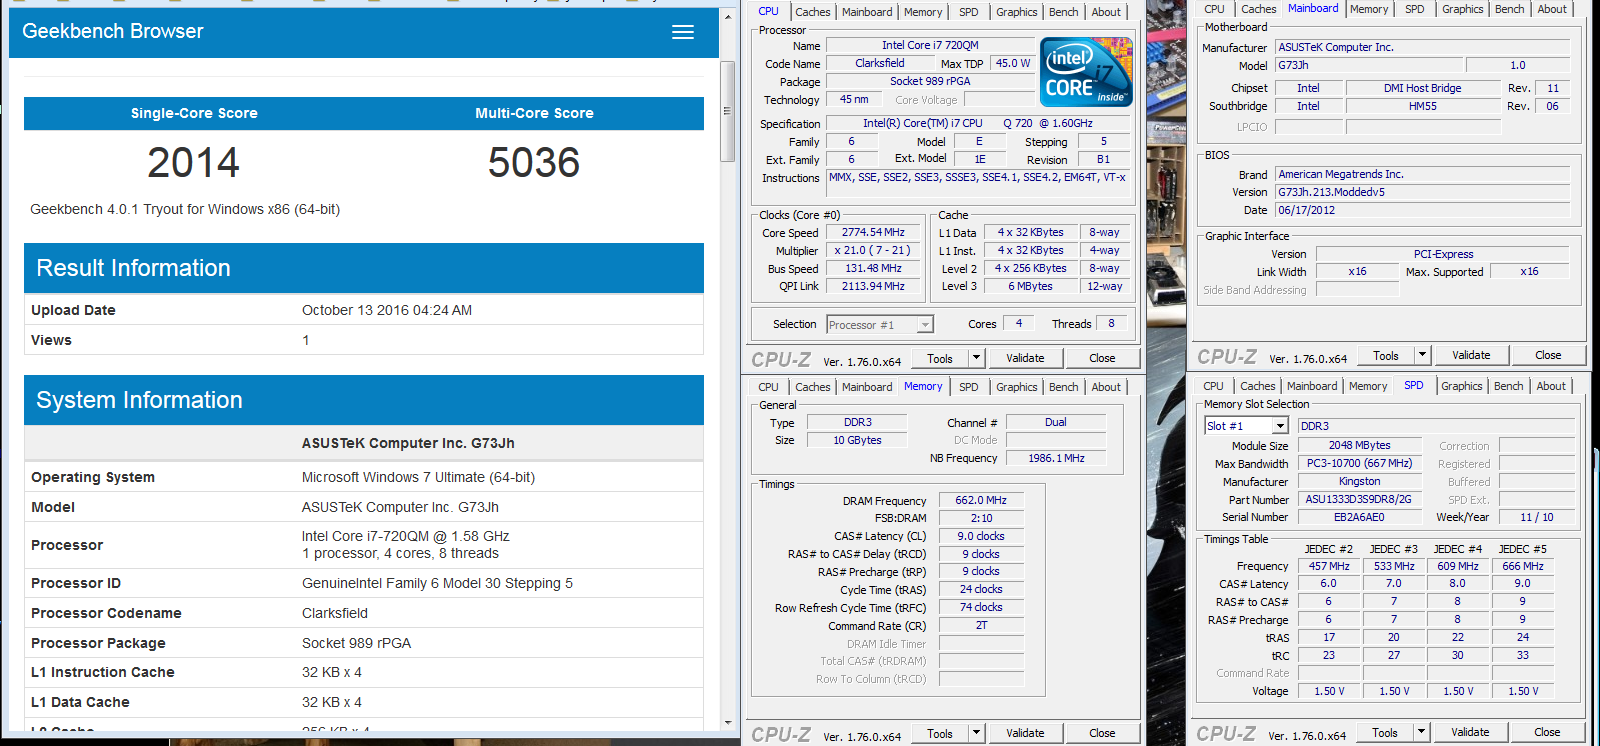
Task: Click Close in Mainboard window
Action: [1548, 355]
